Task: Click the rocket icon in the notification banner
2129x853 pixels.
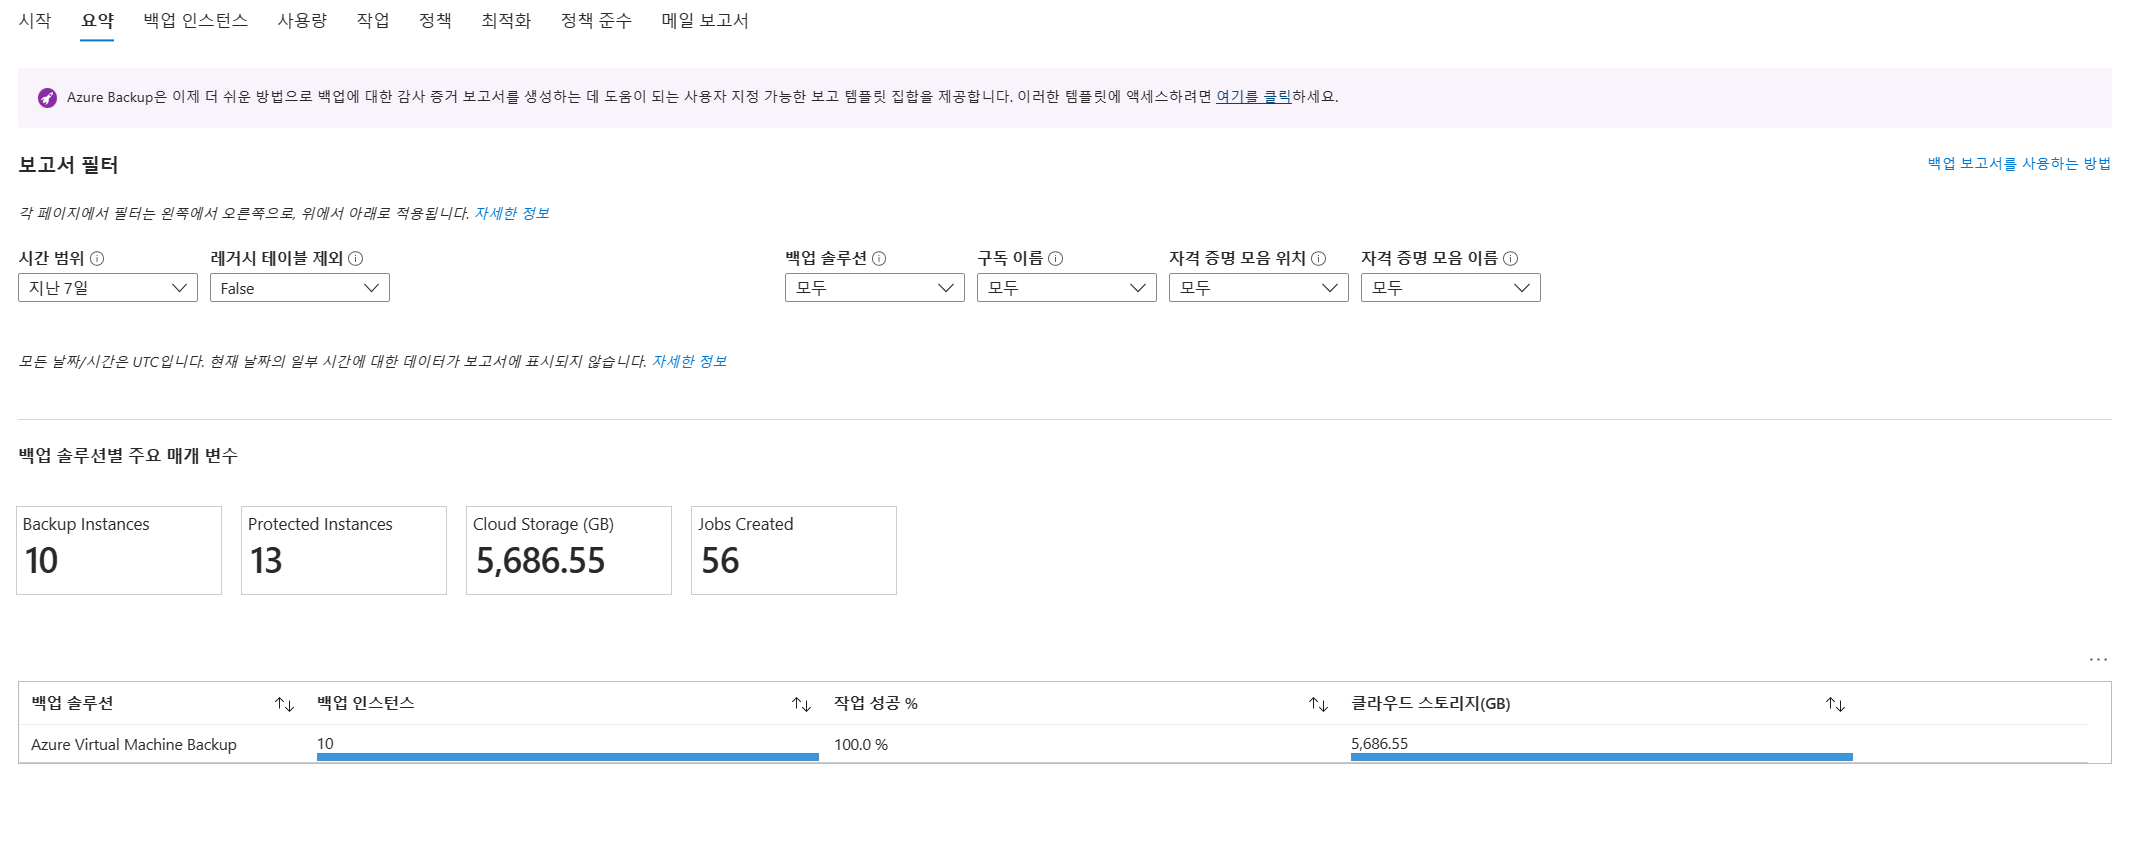Action: [47, 97]
